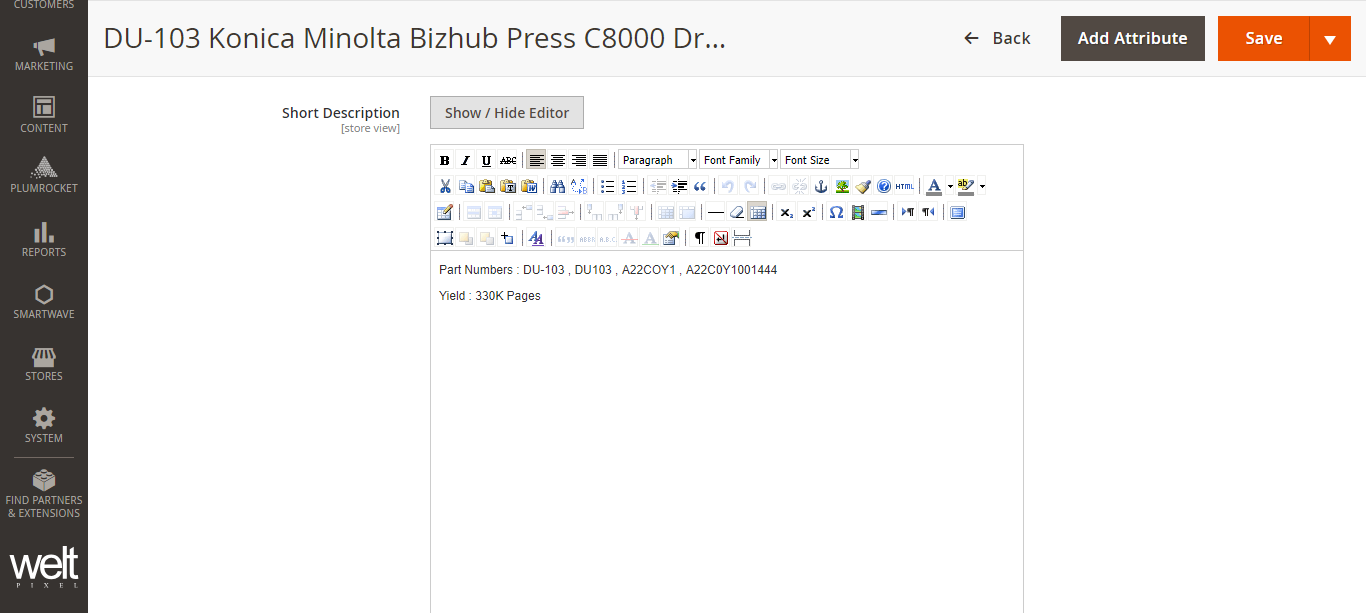Open the Paragraph format dropdown

tap(658, 160)
